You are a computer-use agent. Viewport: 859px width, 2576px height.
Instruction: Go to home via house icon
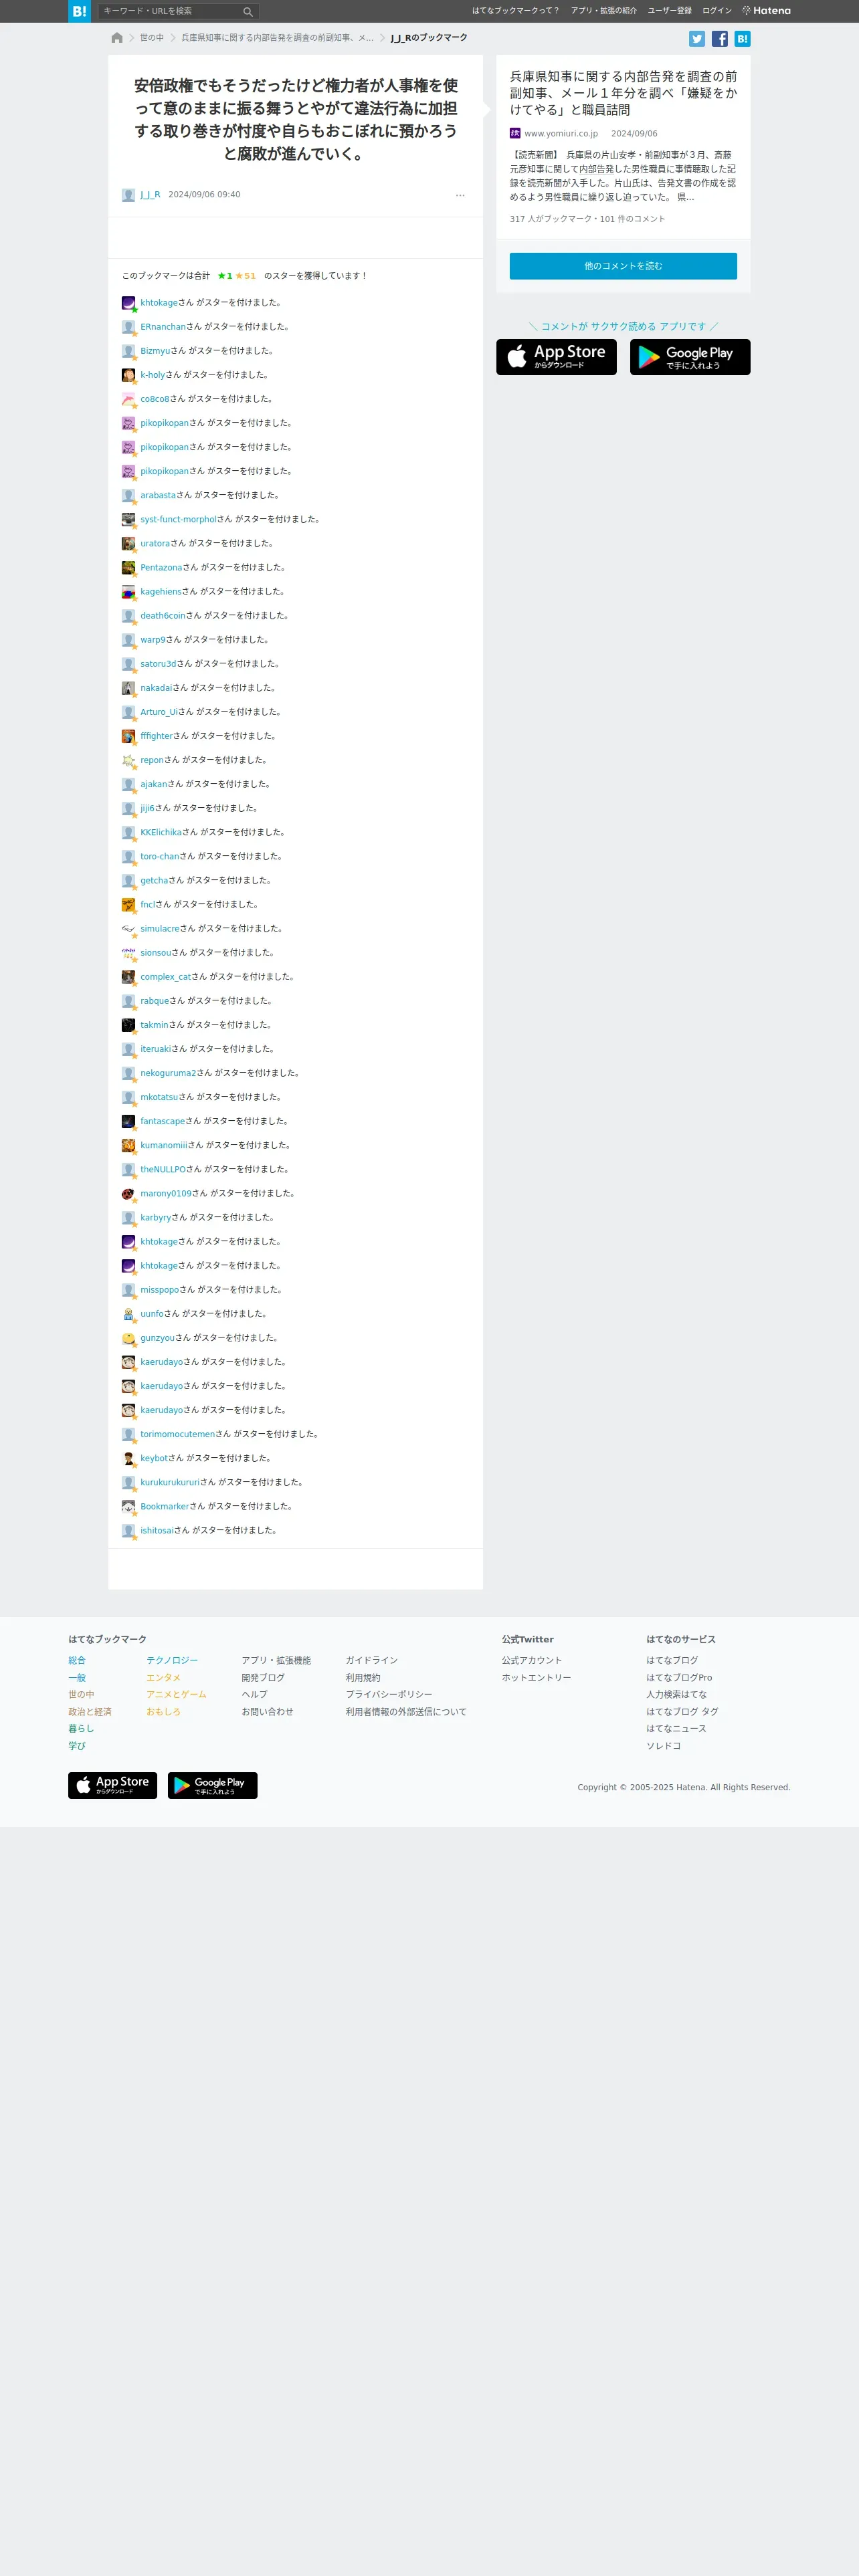pyautogui.click(x=117, y=38)
